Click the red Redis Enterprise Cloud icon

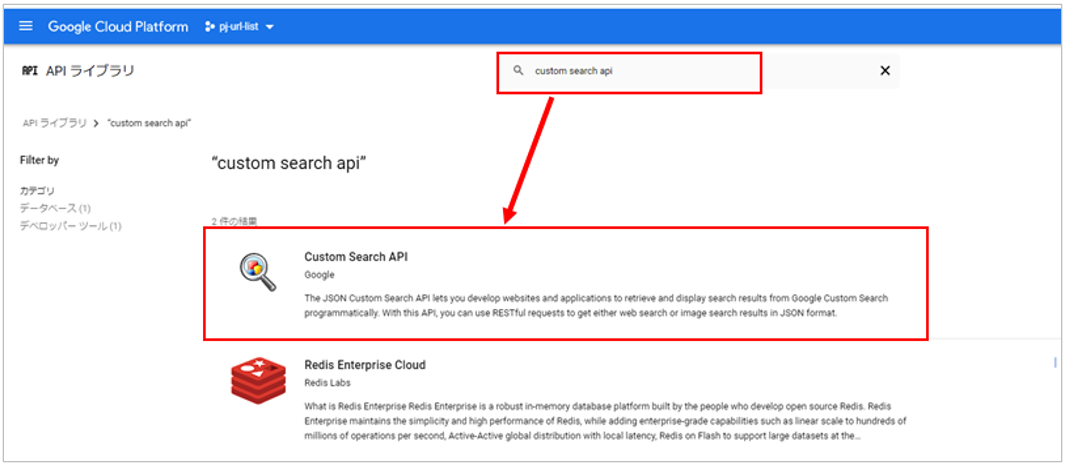point(258,384)
